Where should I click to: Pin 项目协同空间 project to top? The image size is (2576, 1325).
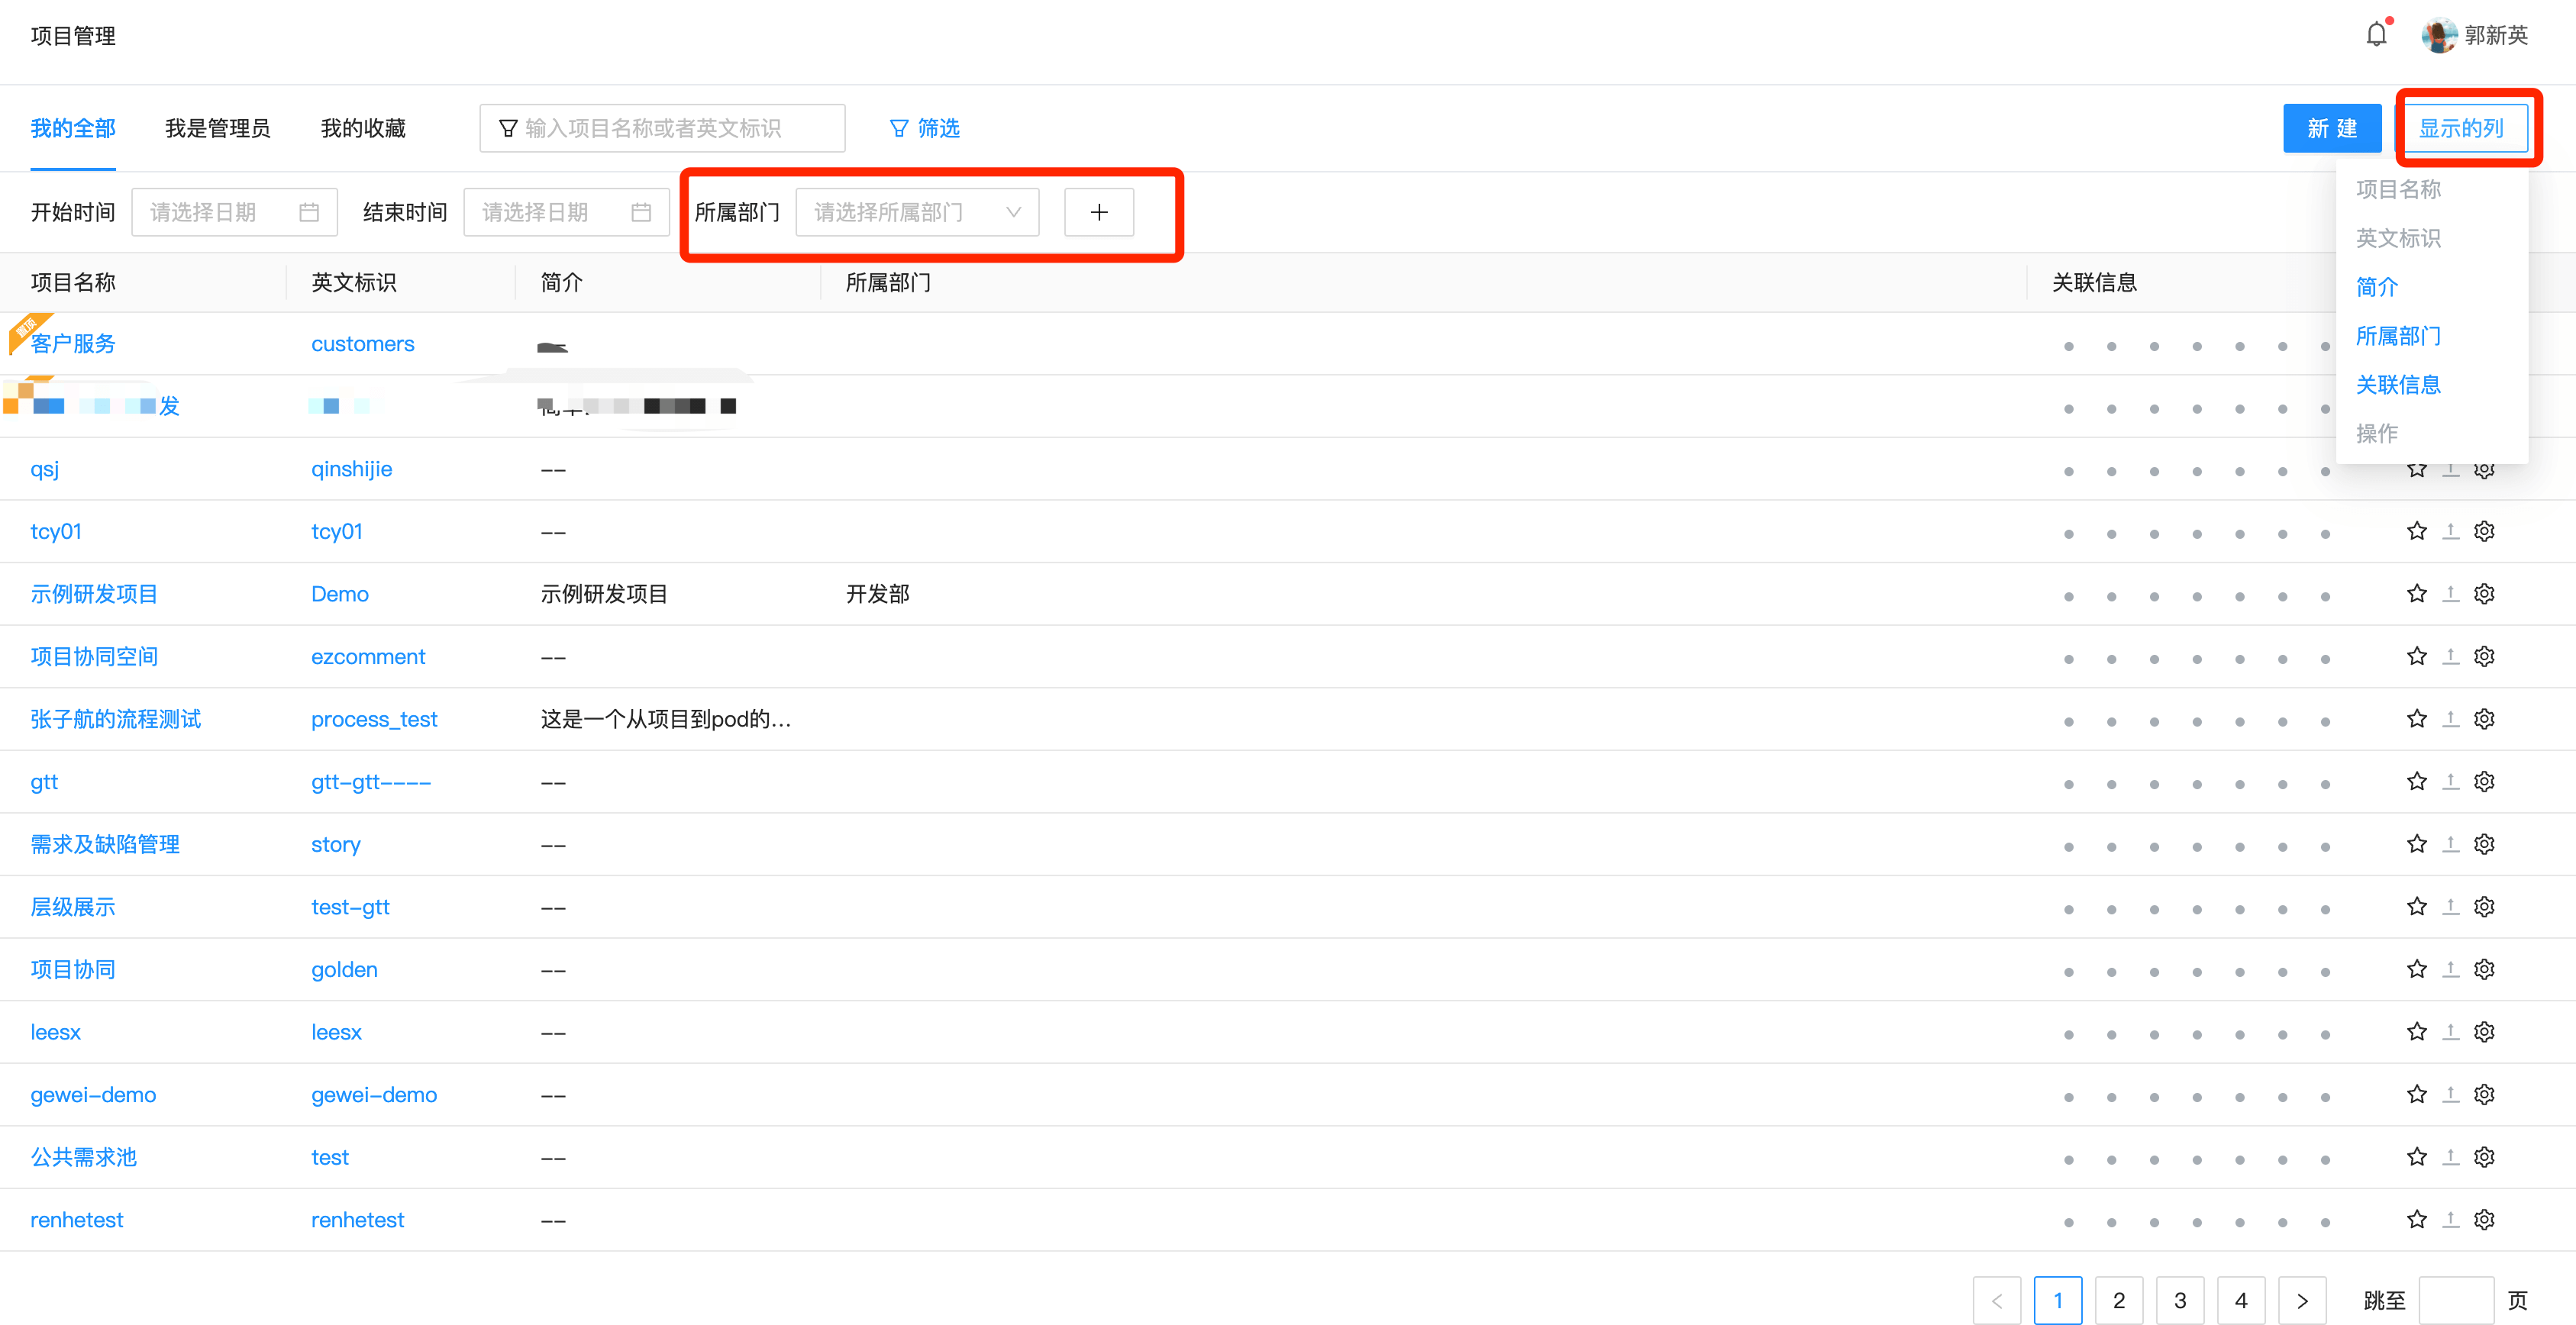click(x=2450, y=656)
